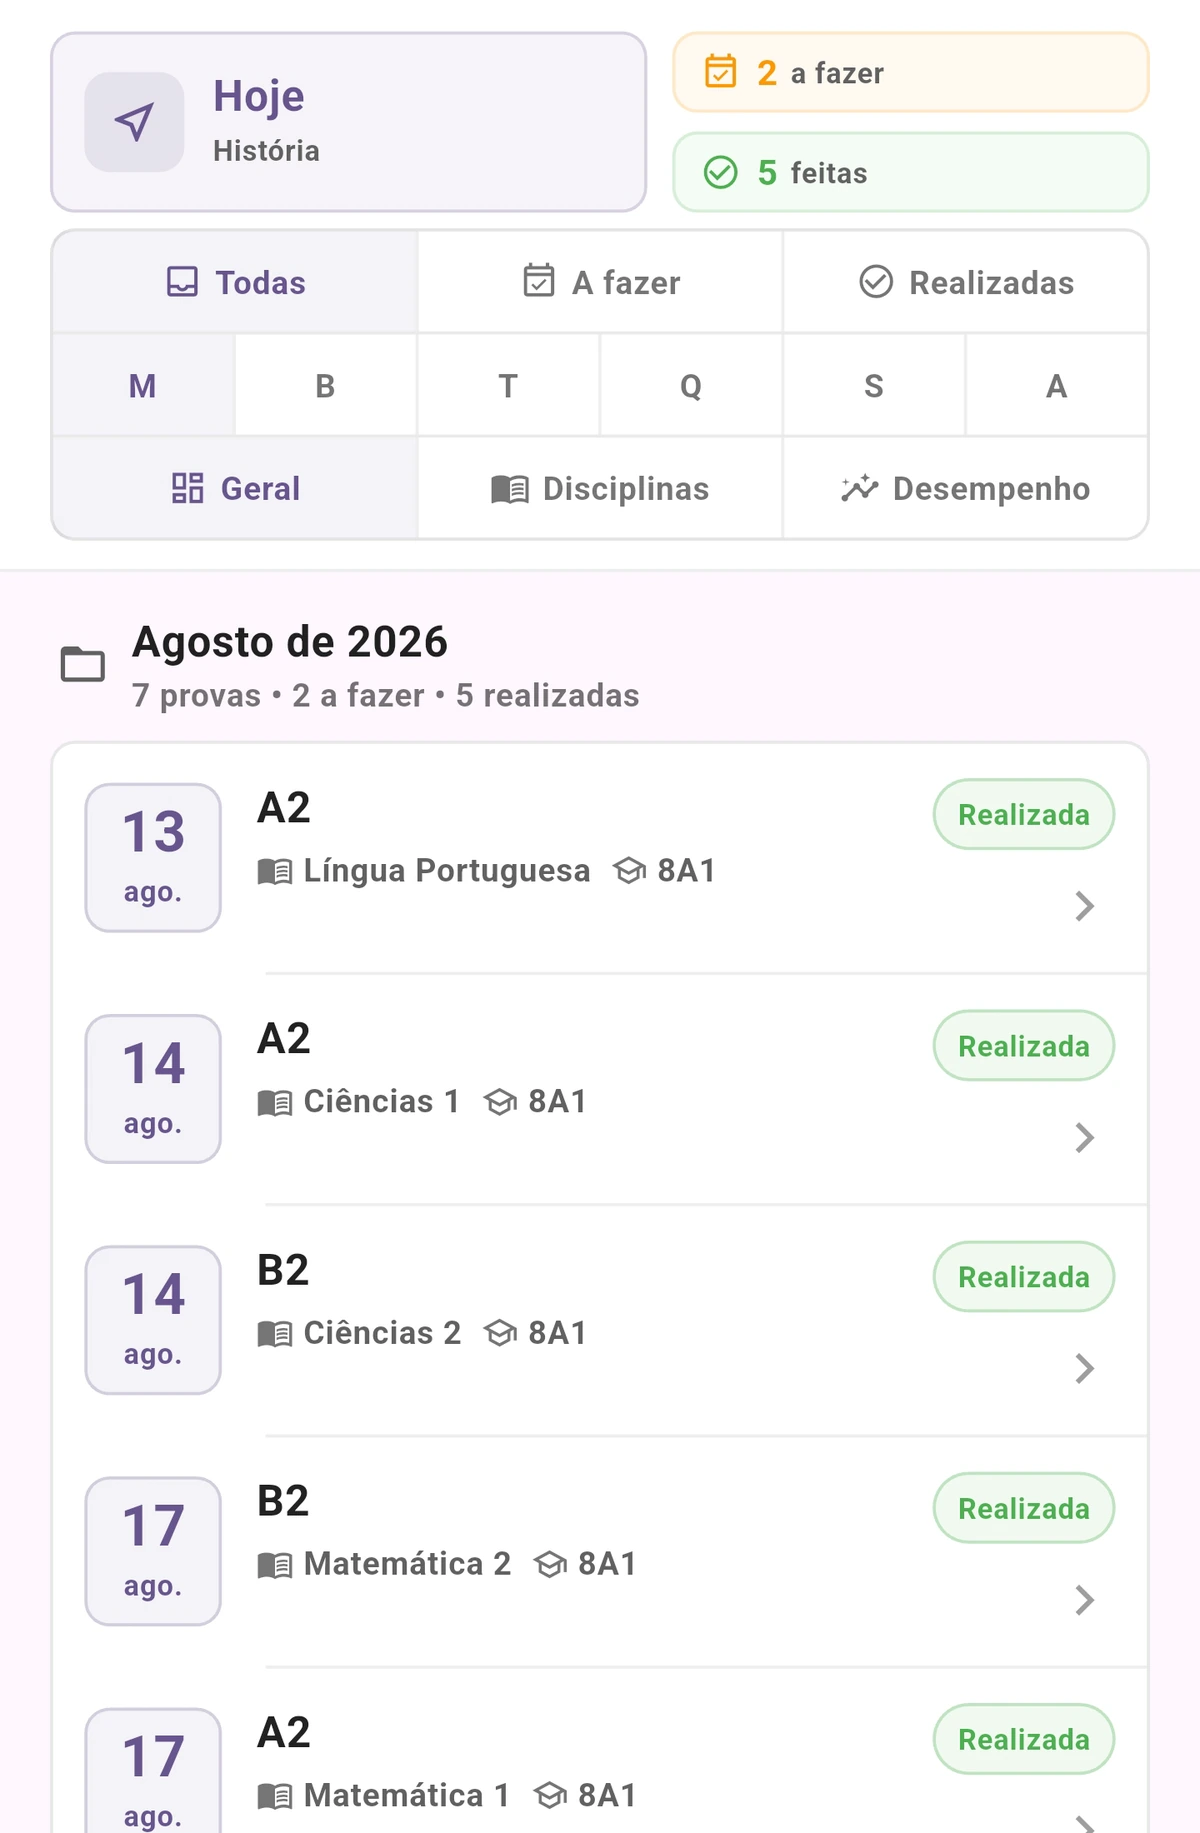The height and width of the screenshot is (1833, 1200).
Task: Open the 2 a fazer summary card
Action: tap(911, 72)
